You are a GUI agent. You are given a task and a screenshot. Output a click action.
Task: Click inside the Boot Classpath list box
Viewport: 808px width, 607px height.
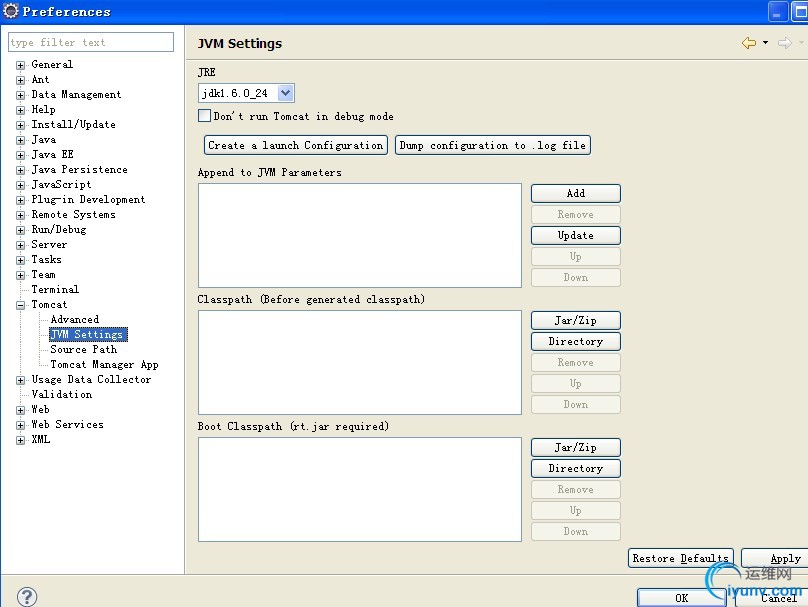pyautogui.click(x=360, y=490)
